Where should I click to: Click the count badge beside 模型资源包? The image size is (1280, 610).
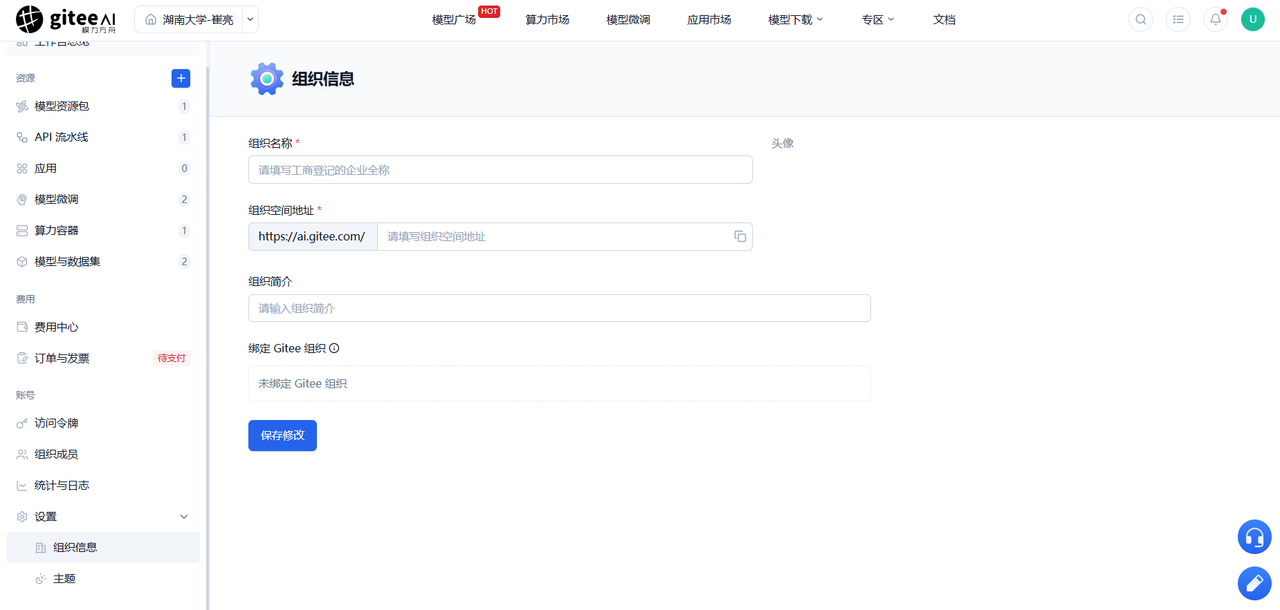(x=184, y=106)
